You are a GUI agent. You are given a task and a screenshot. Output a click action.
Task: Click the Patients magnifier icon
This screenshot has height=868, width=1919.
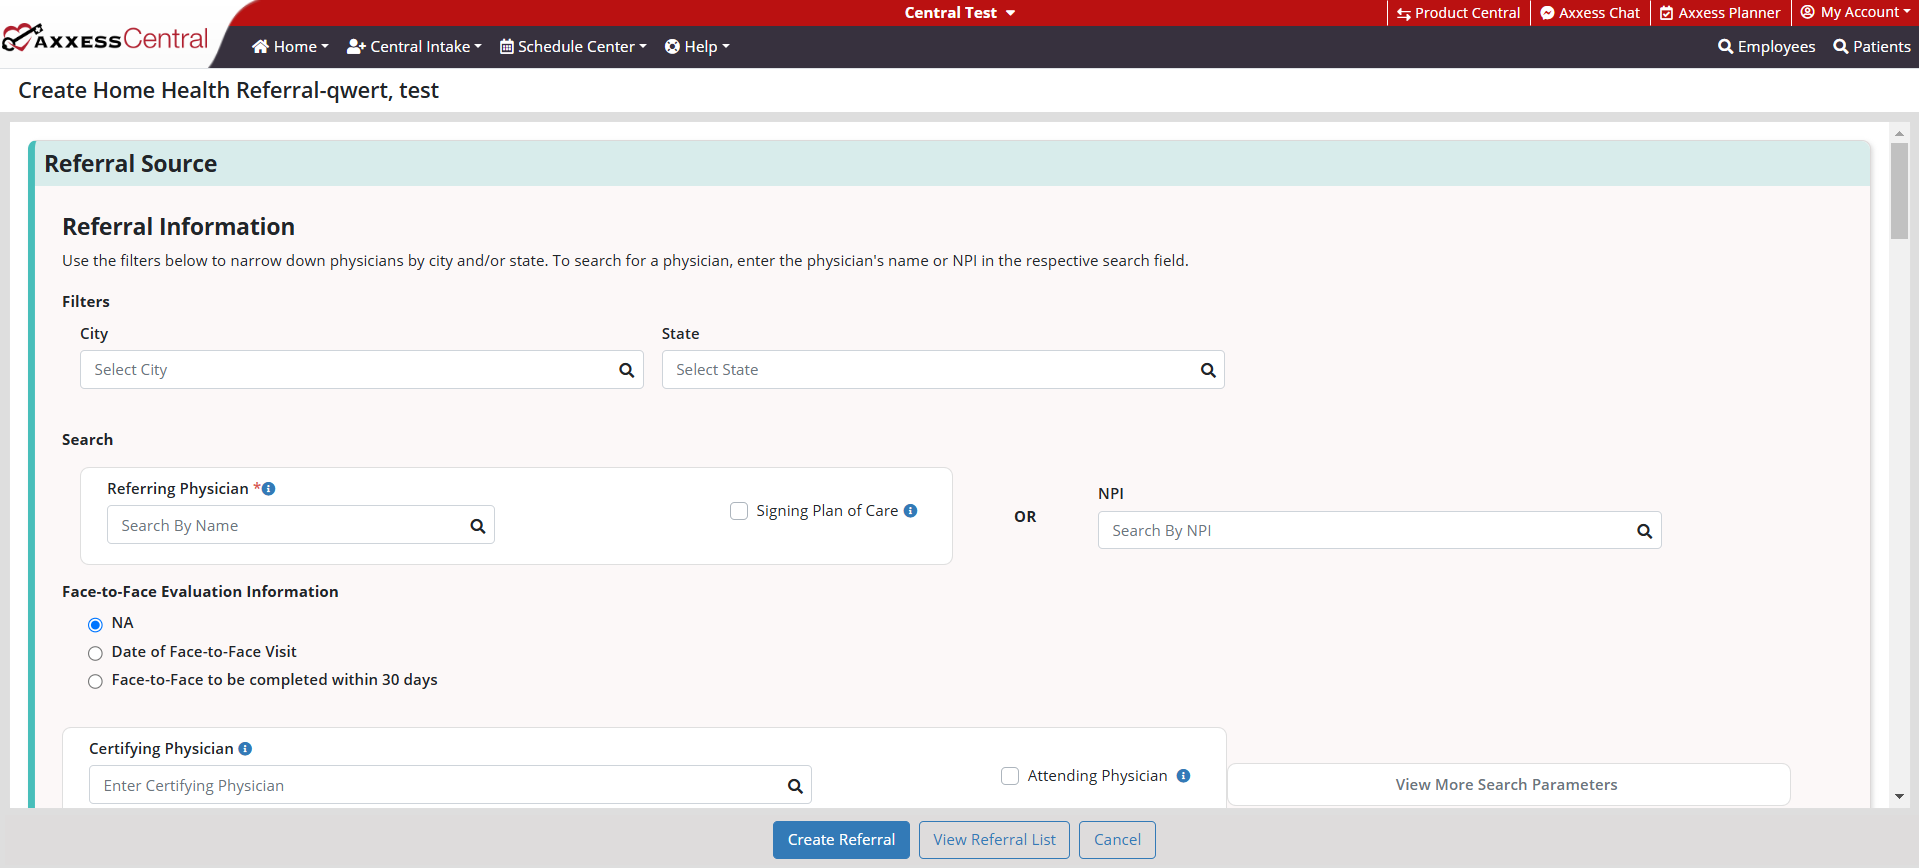1841,46
